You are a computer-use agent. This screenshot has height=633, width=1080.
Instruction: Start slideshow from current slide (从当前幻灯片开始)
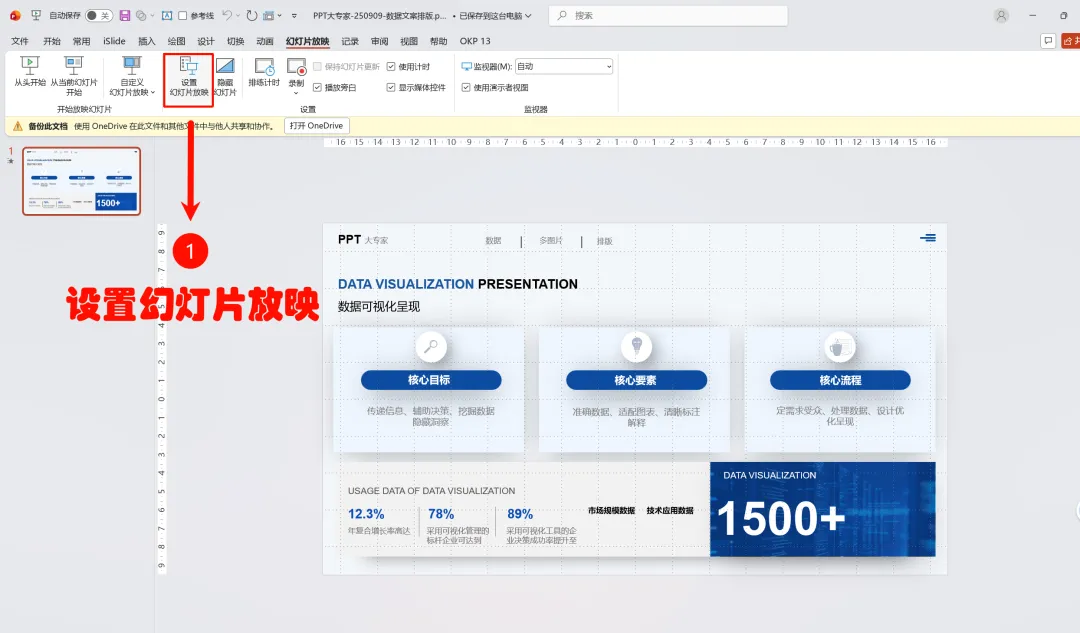[74, 76]
